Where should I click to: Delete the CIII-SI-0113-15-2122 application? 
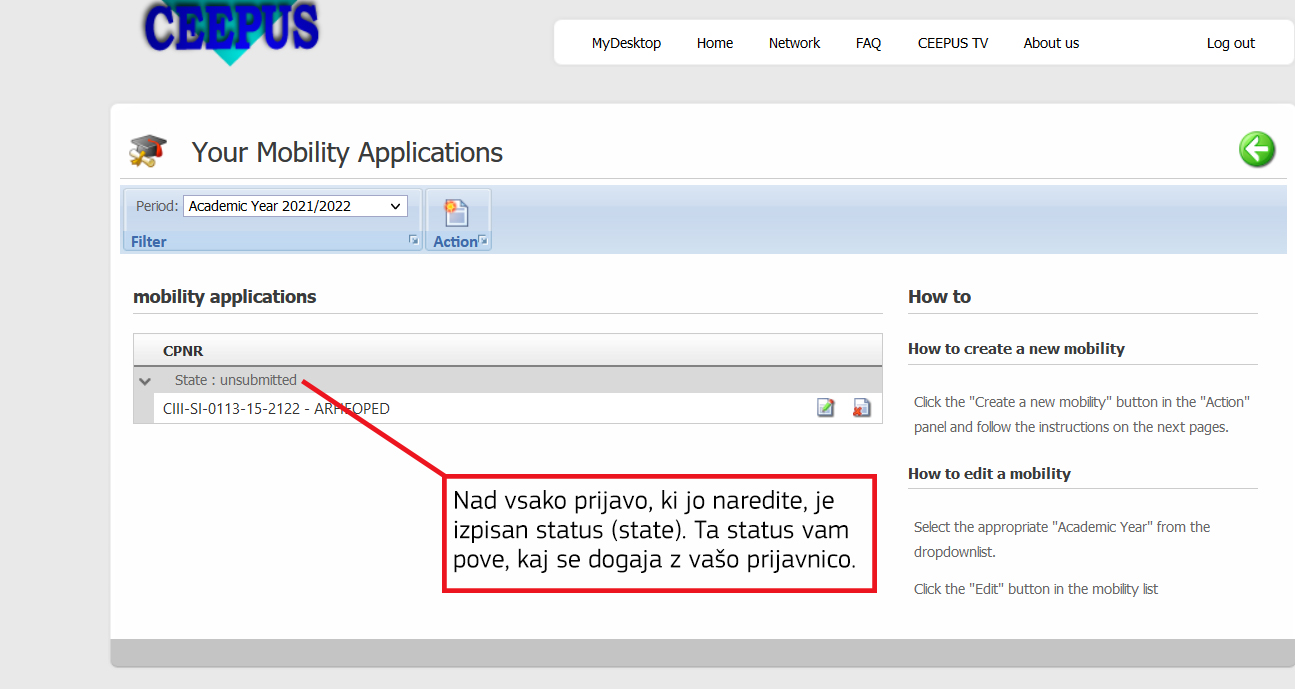pos(861,408)
